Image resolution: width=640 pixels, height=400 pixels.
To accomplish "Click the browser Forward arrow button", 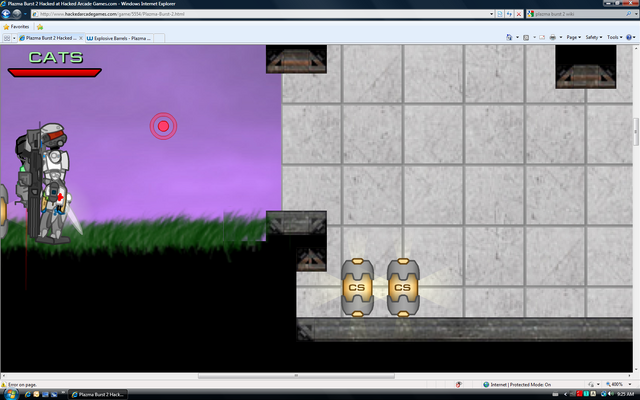I will pos(17,14).
